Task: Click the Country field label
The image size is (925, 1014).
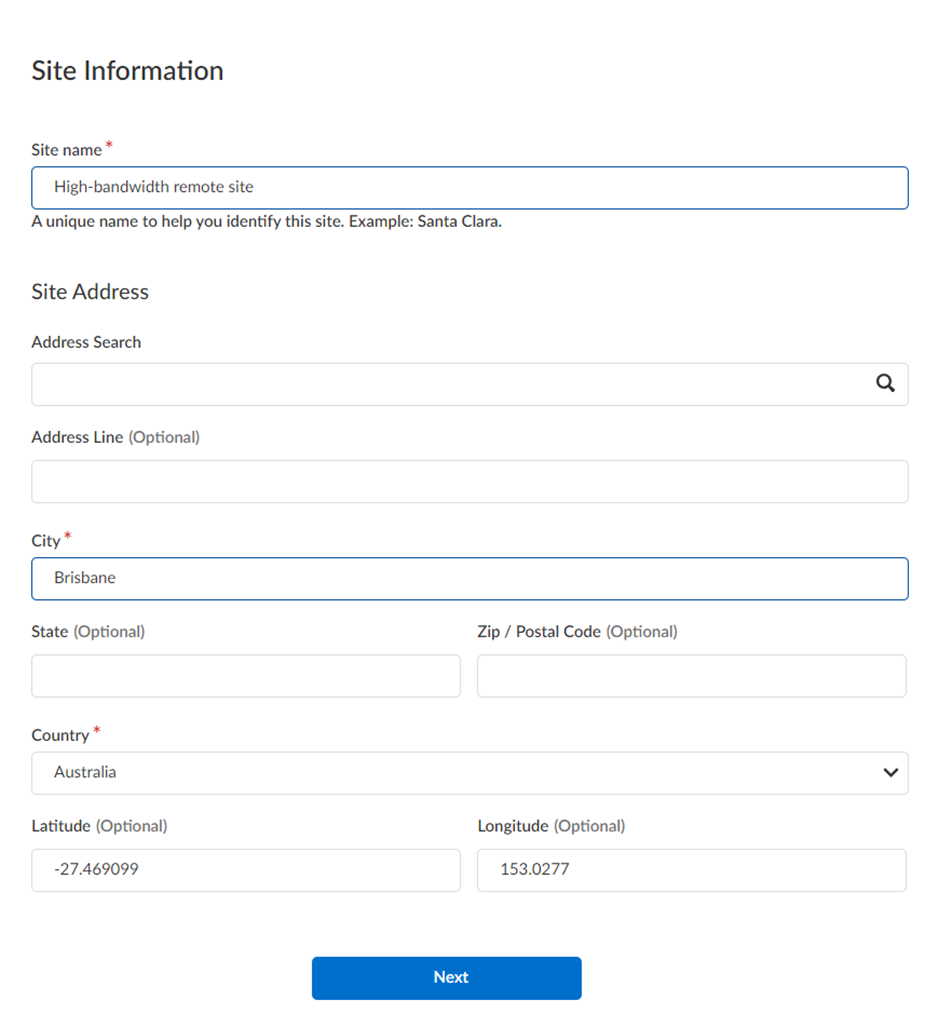Action: tap(60, 735)
